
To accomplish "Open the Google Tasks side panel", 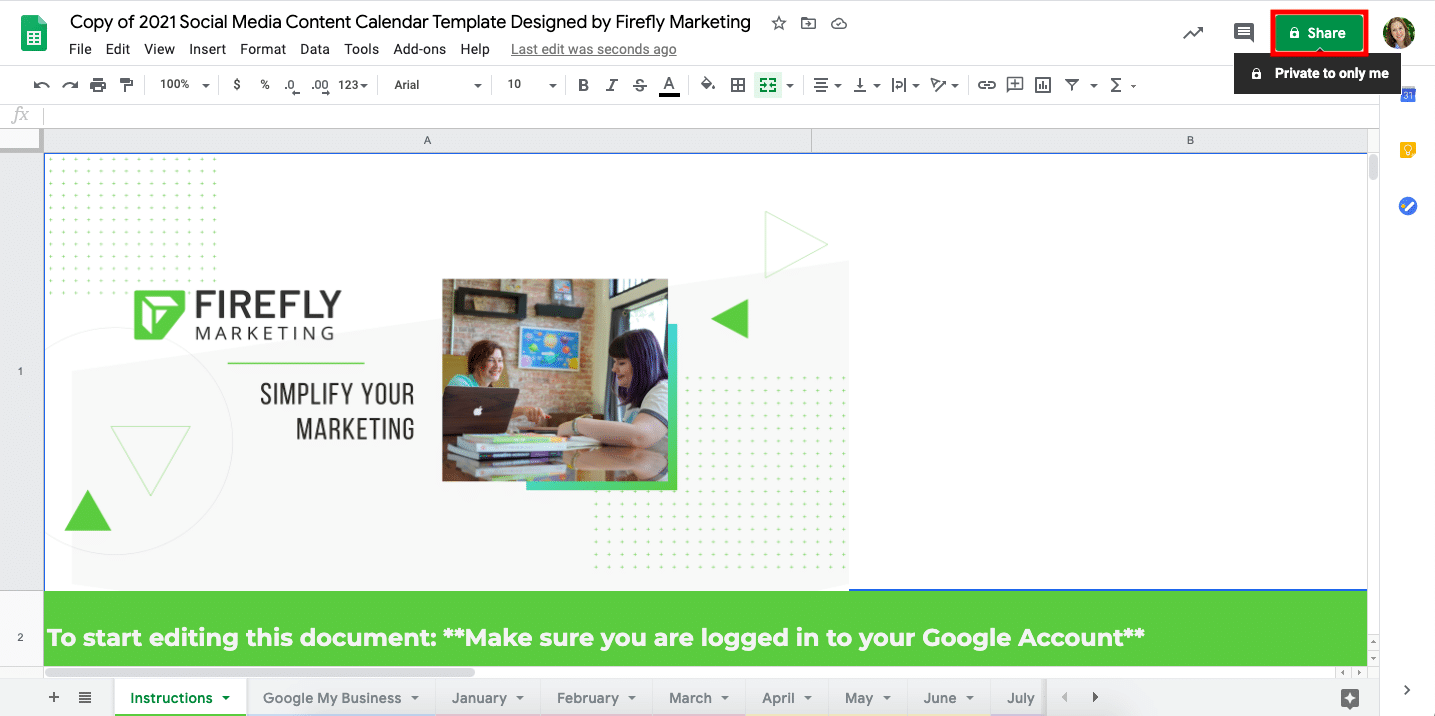I will click(x=1408, y=206).
